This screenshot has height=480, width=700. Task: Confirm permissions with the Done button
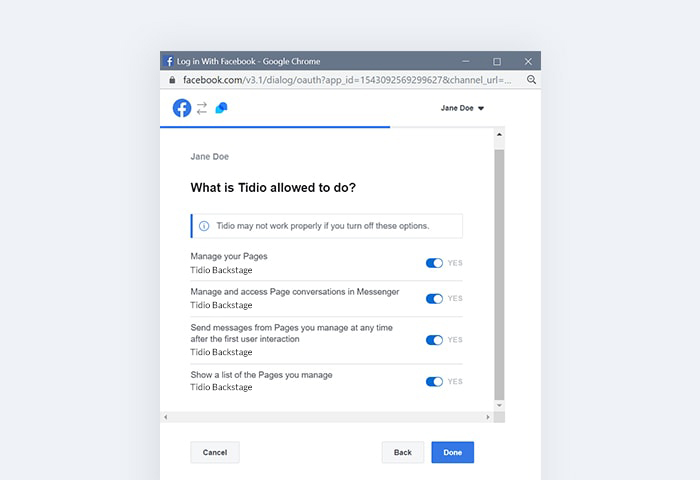[x=453, y=452]
